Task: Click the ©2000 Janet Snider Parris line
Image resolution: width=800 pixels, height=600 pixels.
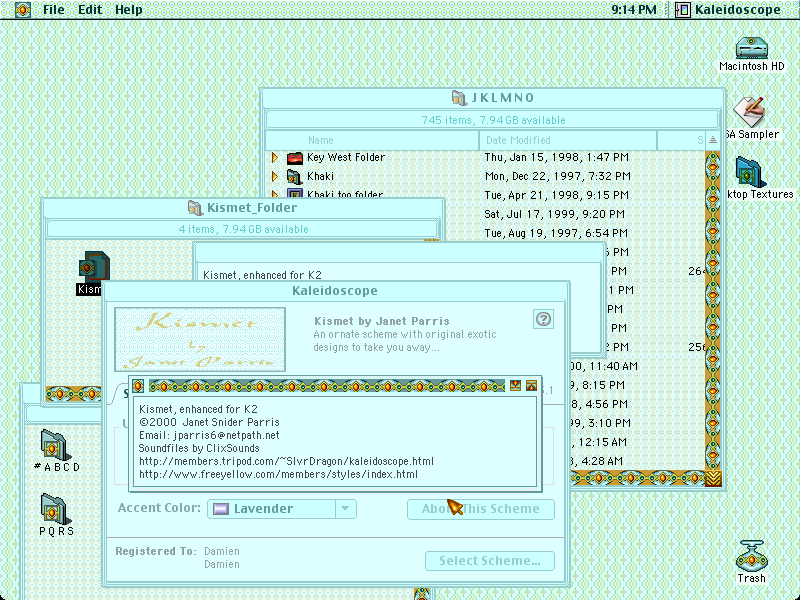Action: pyautogui.click(x=209, y=422)
